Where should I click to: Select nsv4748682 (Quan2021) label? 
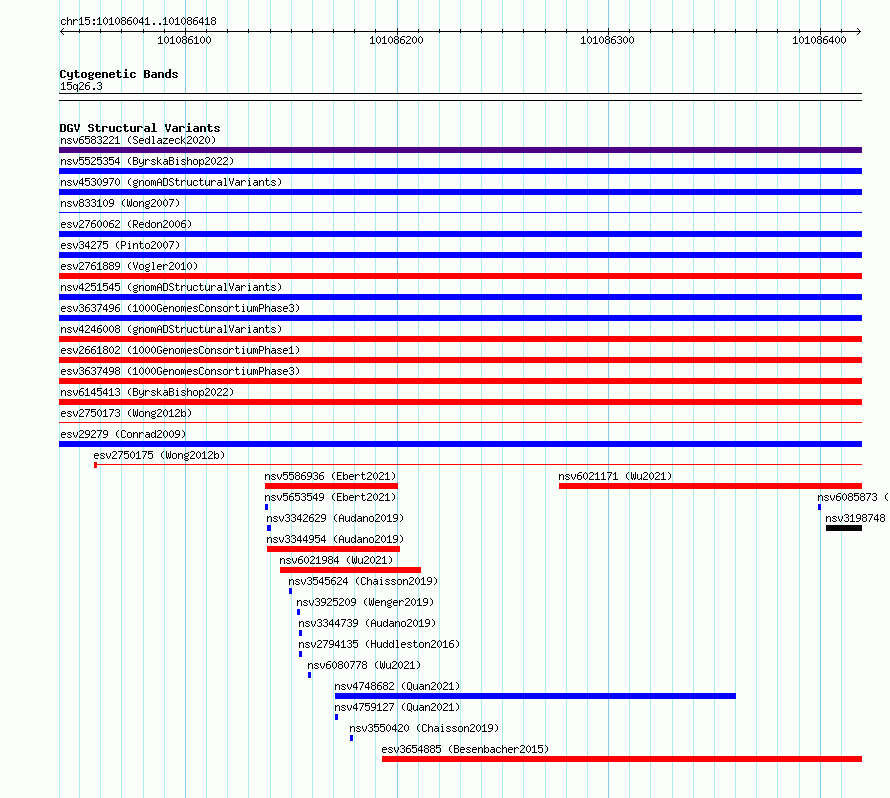tap(397, 686)
